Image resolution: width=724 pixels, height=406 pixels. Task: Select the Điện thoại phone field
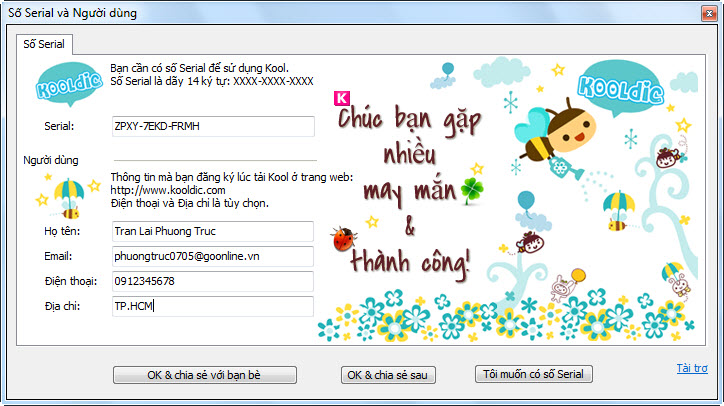click(214, 281)
